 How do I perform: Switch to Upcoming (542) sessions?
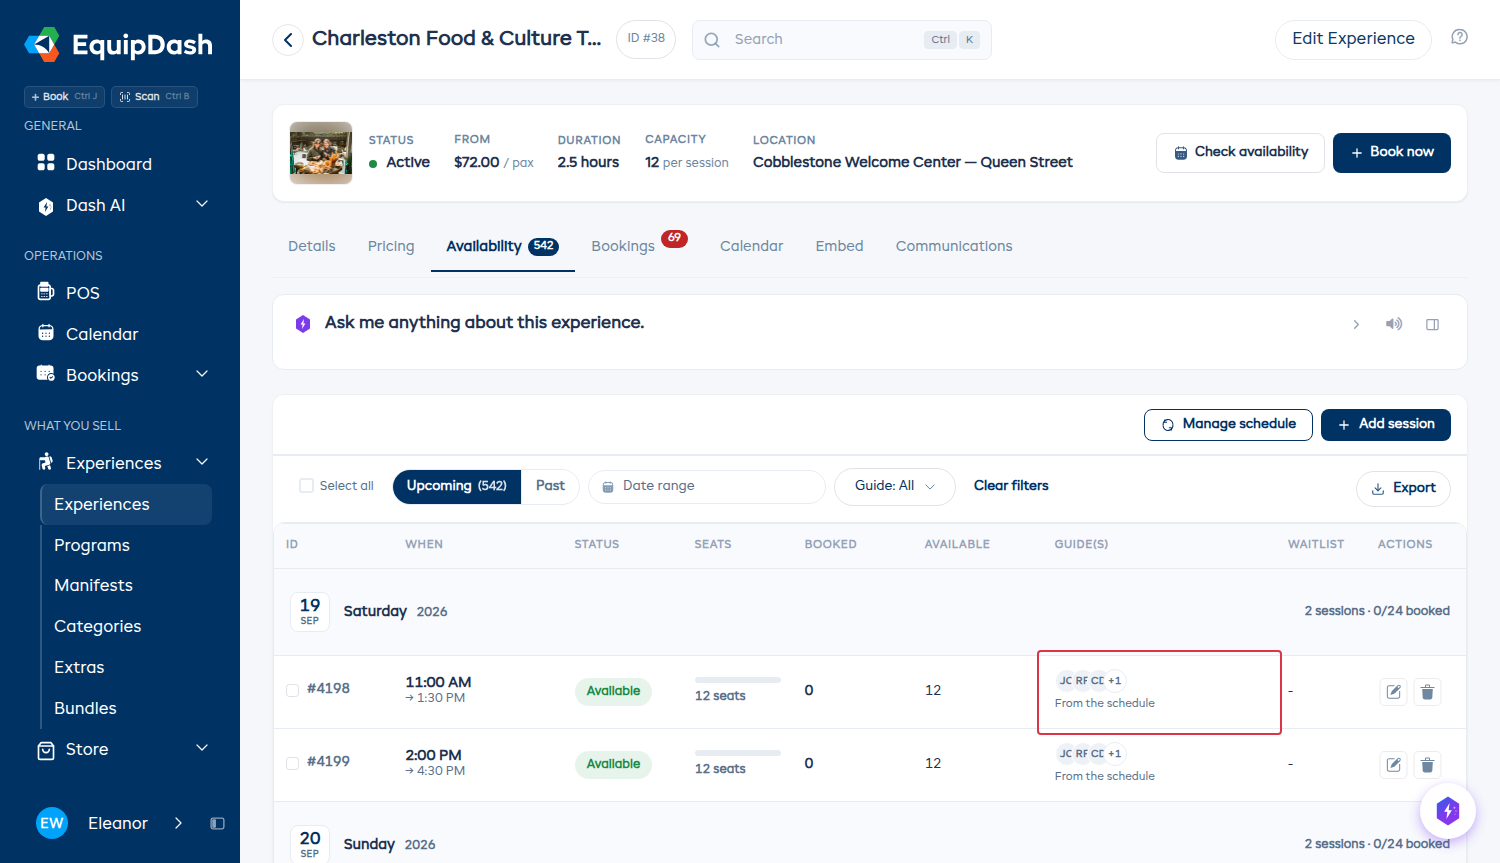tap(457, 486)
